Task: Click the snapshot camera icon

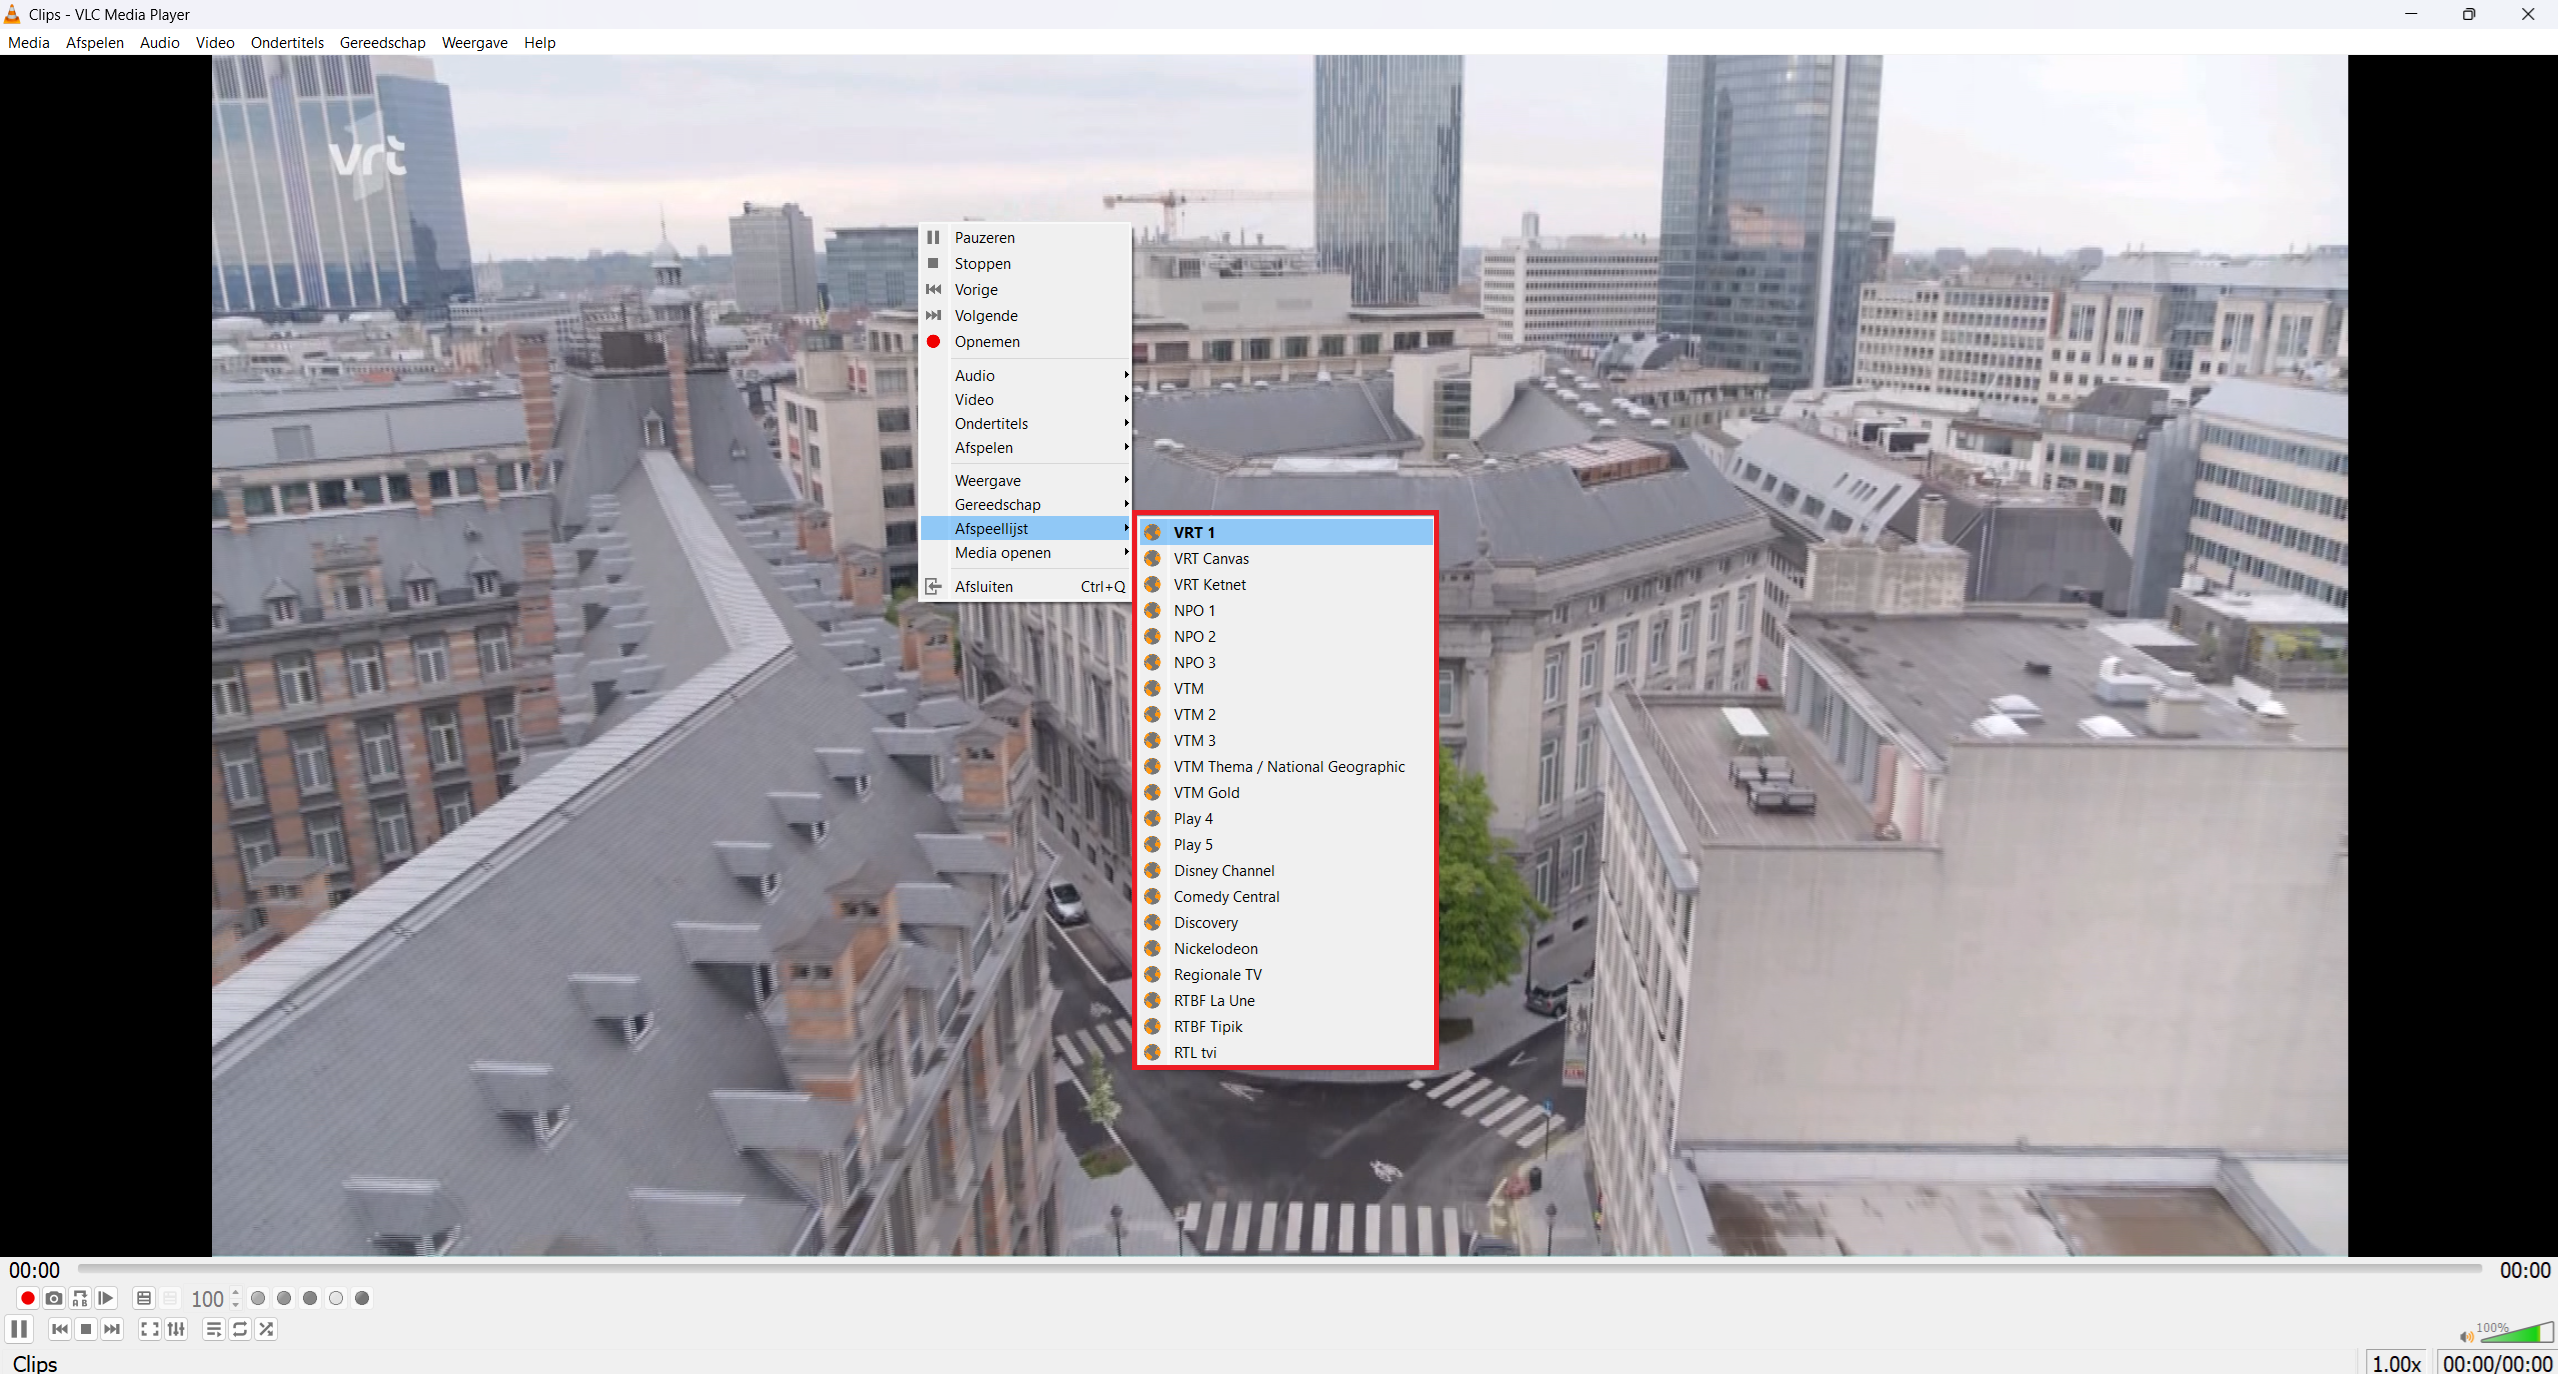Action: pyautogui.click(x=54, y=1298)
